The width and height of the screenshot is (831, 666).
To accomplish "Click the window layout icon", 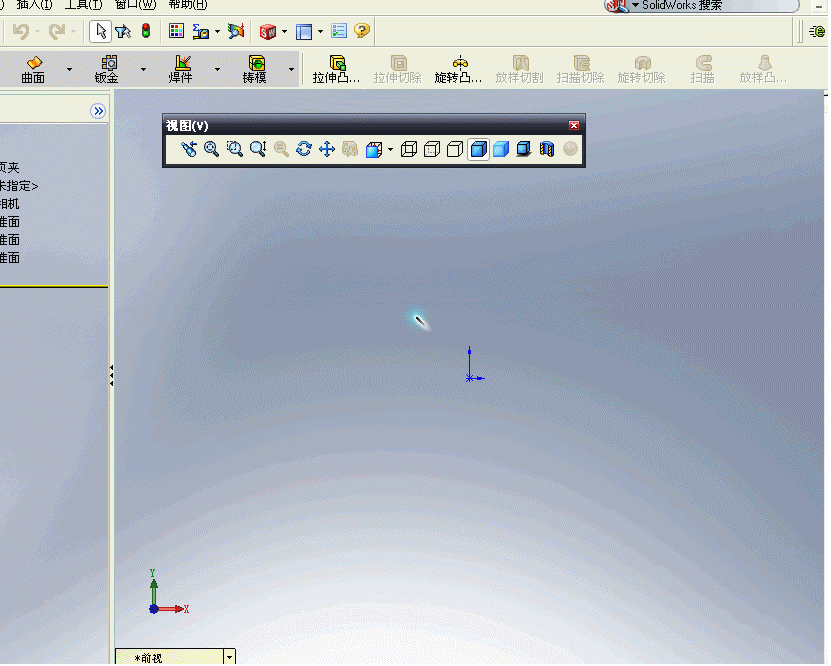I will click(x=304, y=32).
